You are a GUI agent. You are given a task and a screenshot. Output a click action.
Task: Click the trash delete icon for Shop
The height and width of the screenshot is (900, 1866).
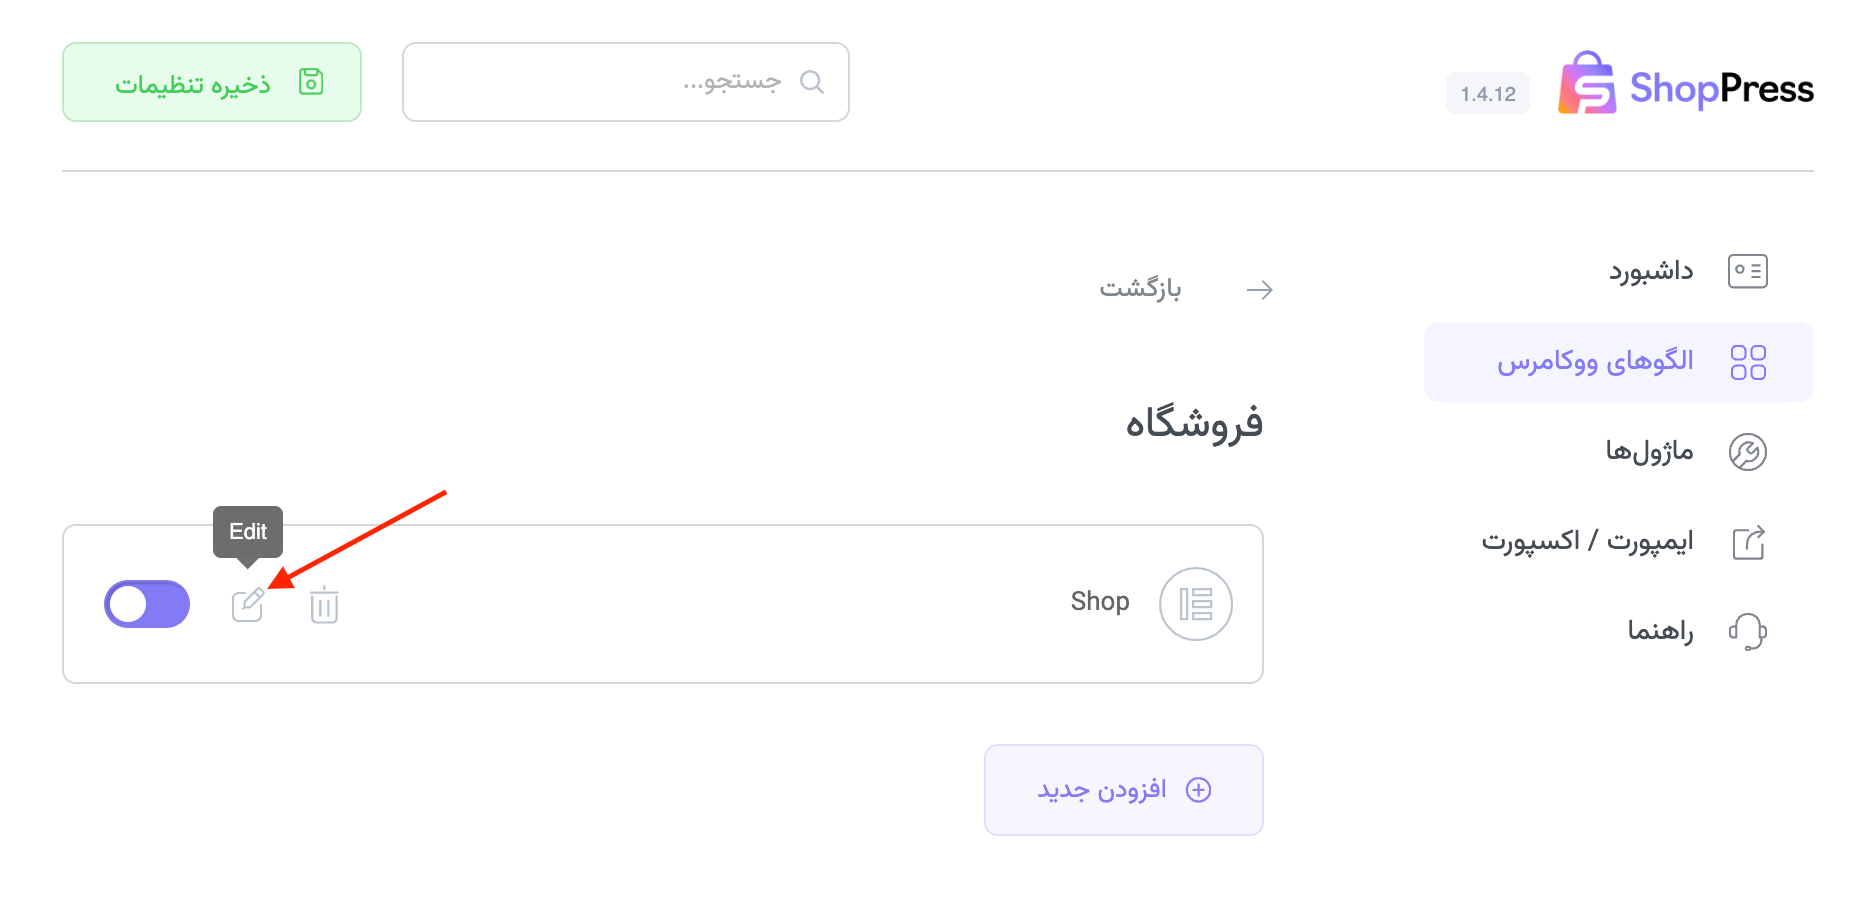[324, 605]
